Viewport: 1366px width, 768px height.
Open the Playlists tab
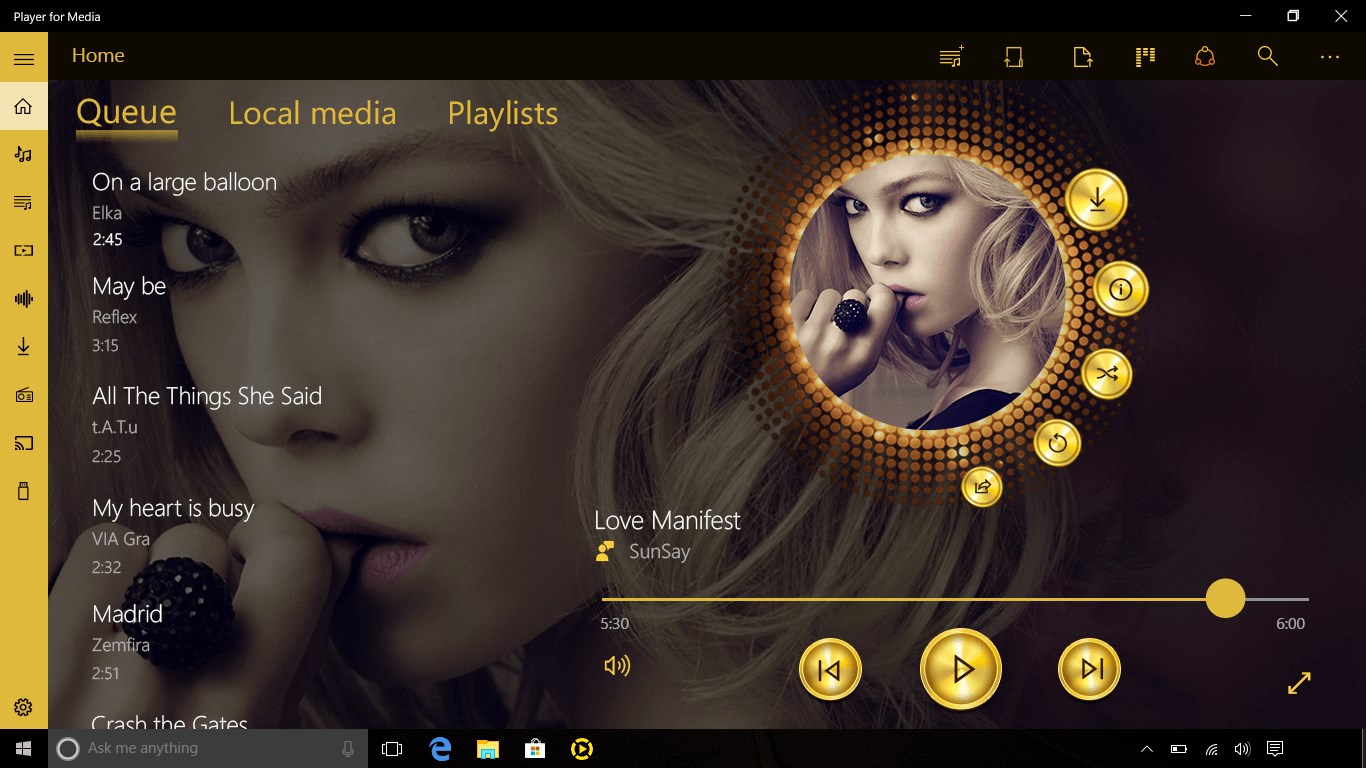coord(502,113)
